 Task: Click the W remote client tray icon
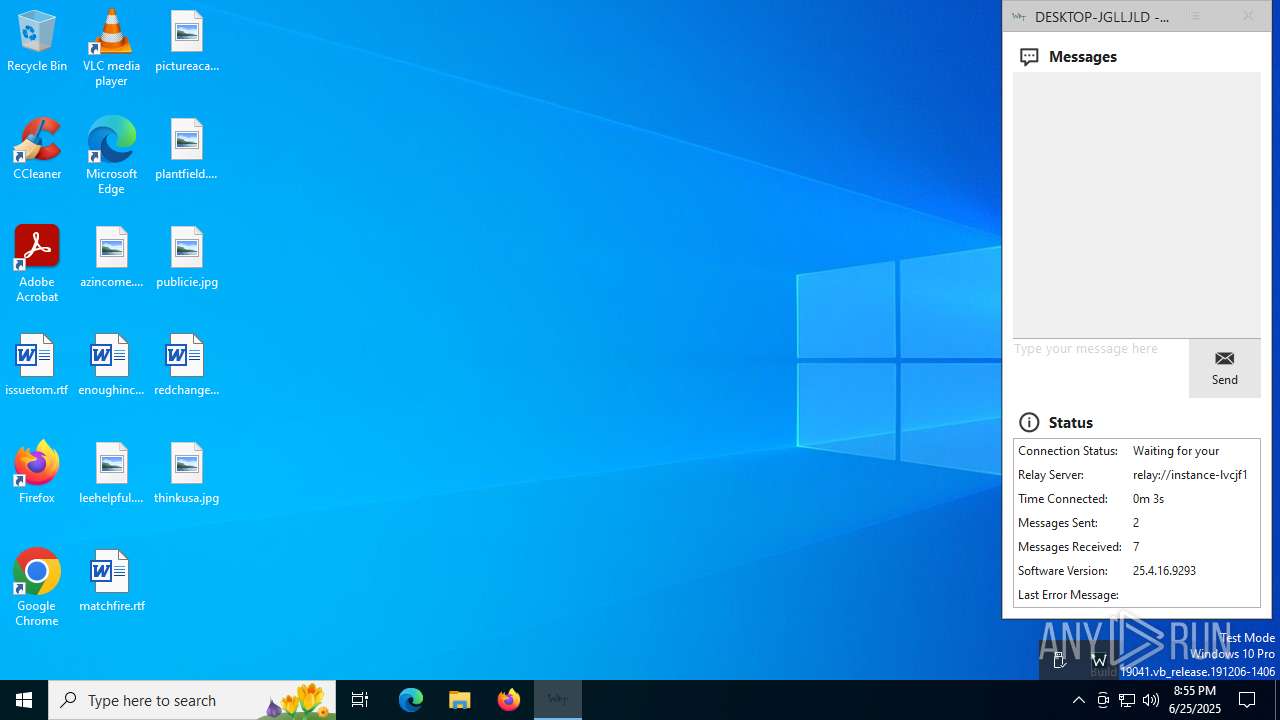coord(1099,659)
